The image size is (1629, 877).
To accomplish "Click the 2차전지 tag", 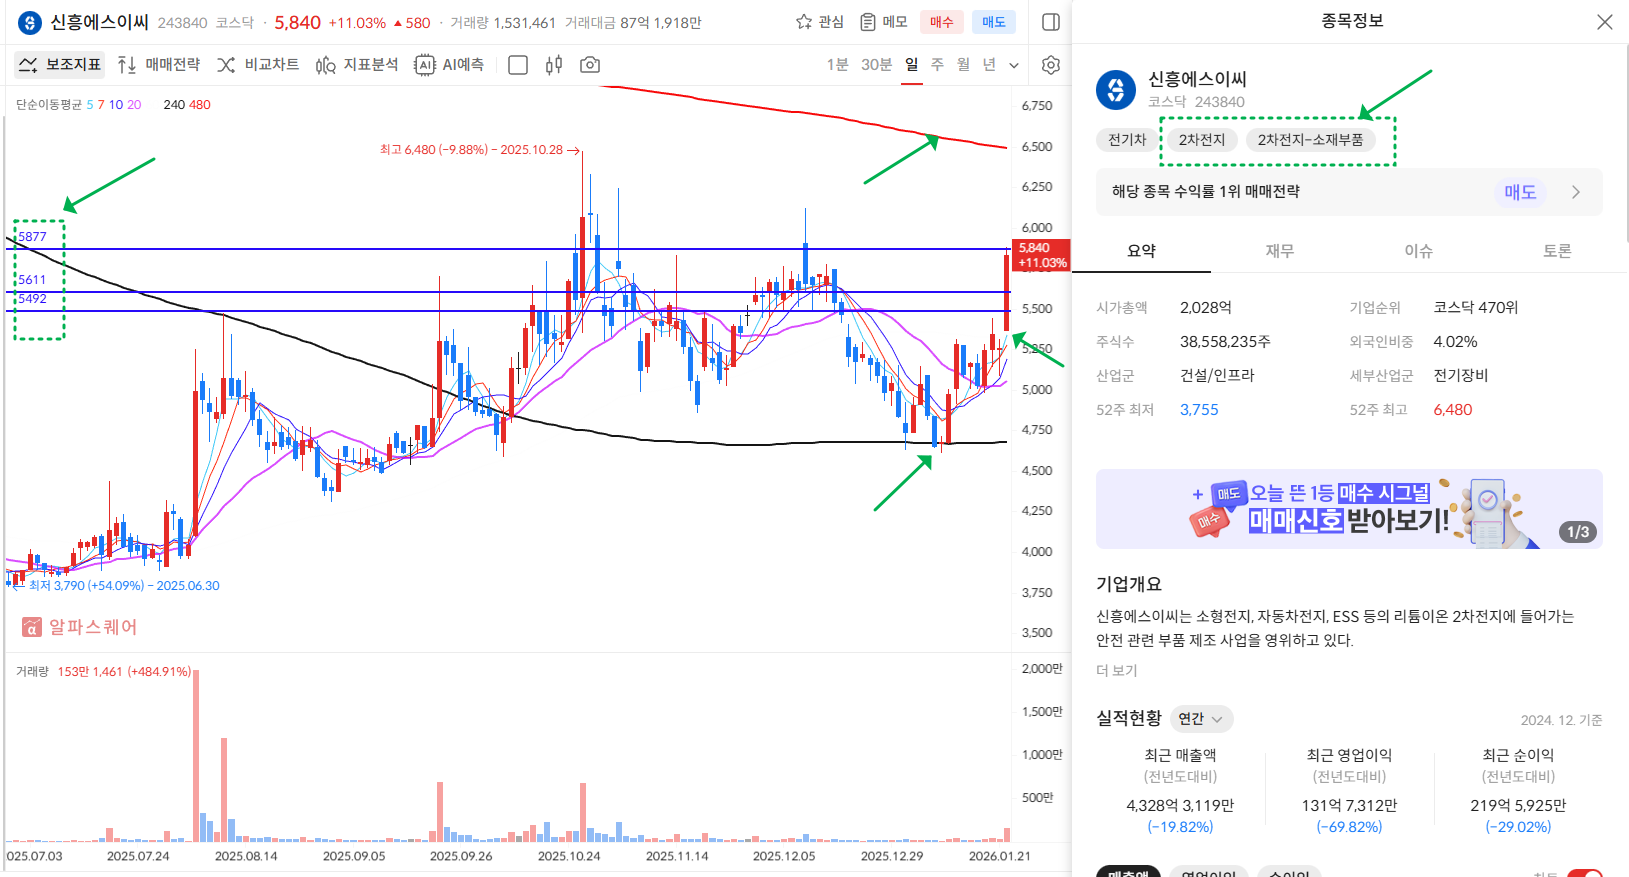I will click(x=1201, y=140).
